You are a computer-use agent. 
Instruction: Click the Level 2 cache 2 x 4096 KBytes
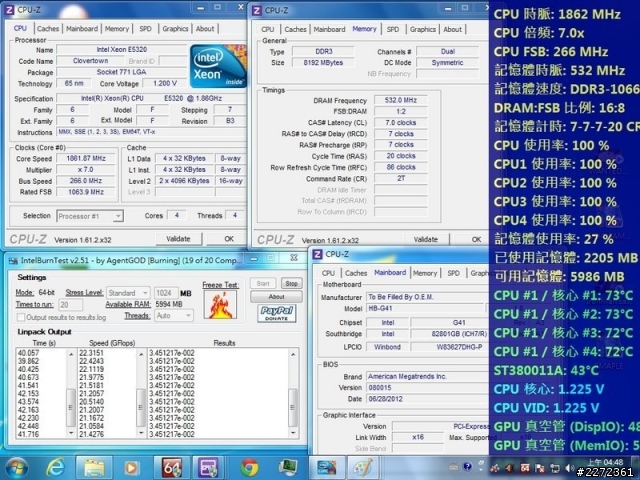(184, 181)
